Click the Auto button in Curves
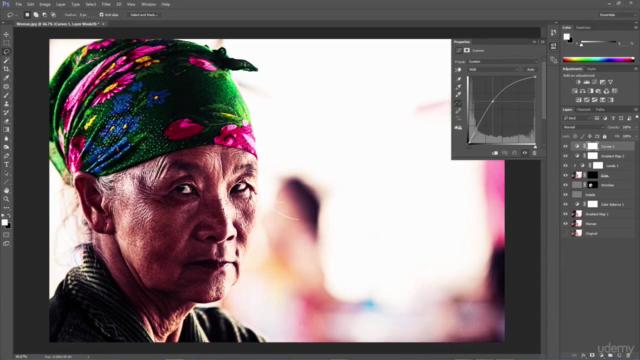The width and height of the screenshot is (640, 360). [x=530, y=70]
